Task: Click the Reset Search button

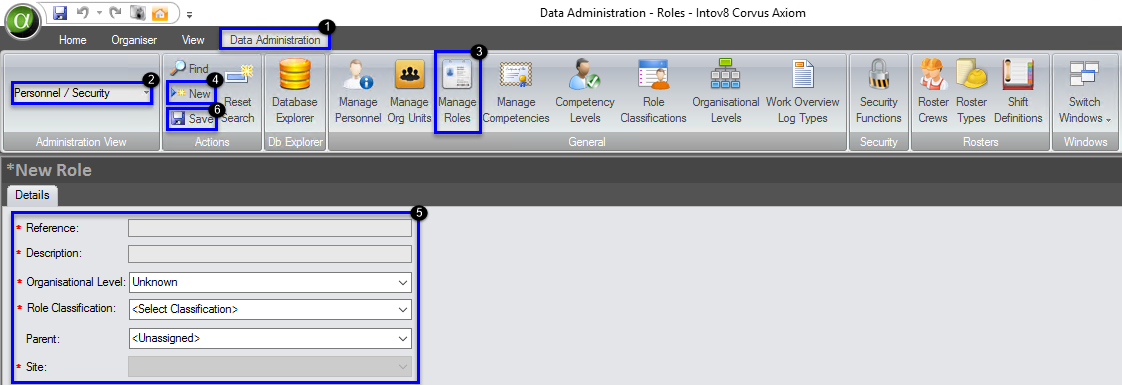Action: pos(238,94)
